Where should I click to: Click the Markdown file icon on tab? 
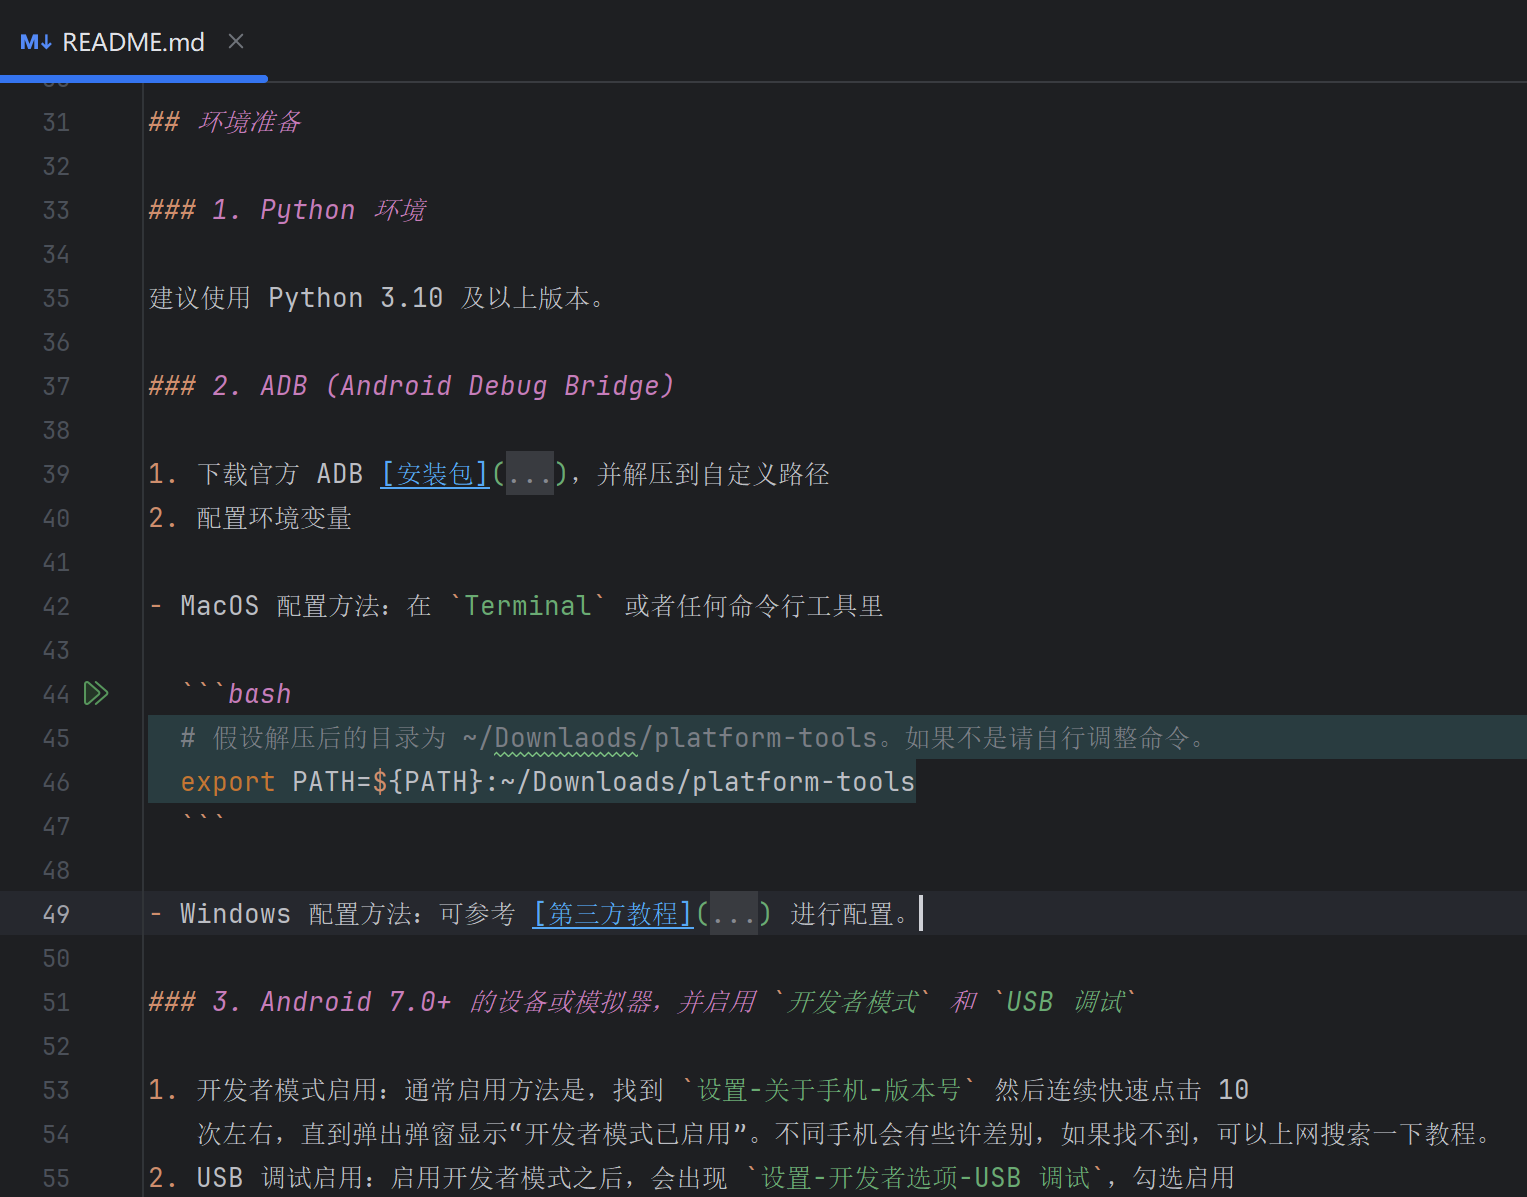click(36, 42)
